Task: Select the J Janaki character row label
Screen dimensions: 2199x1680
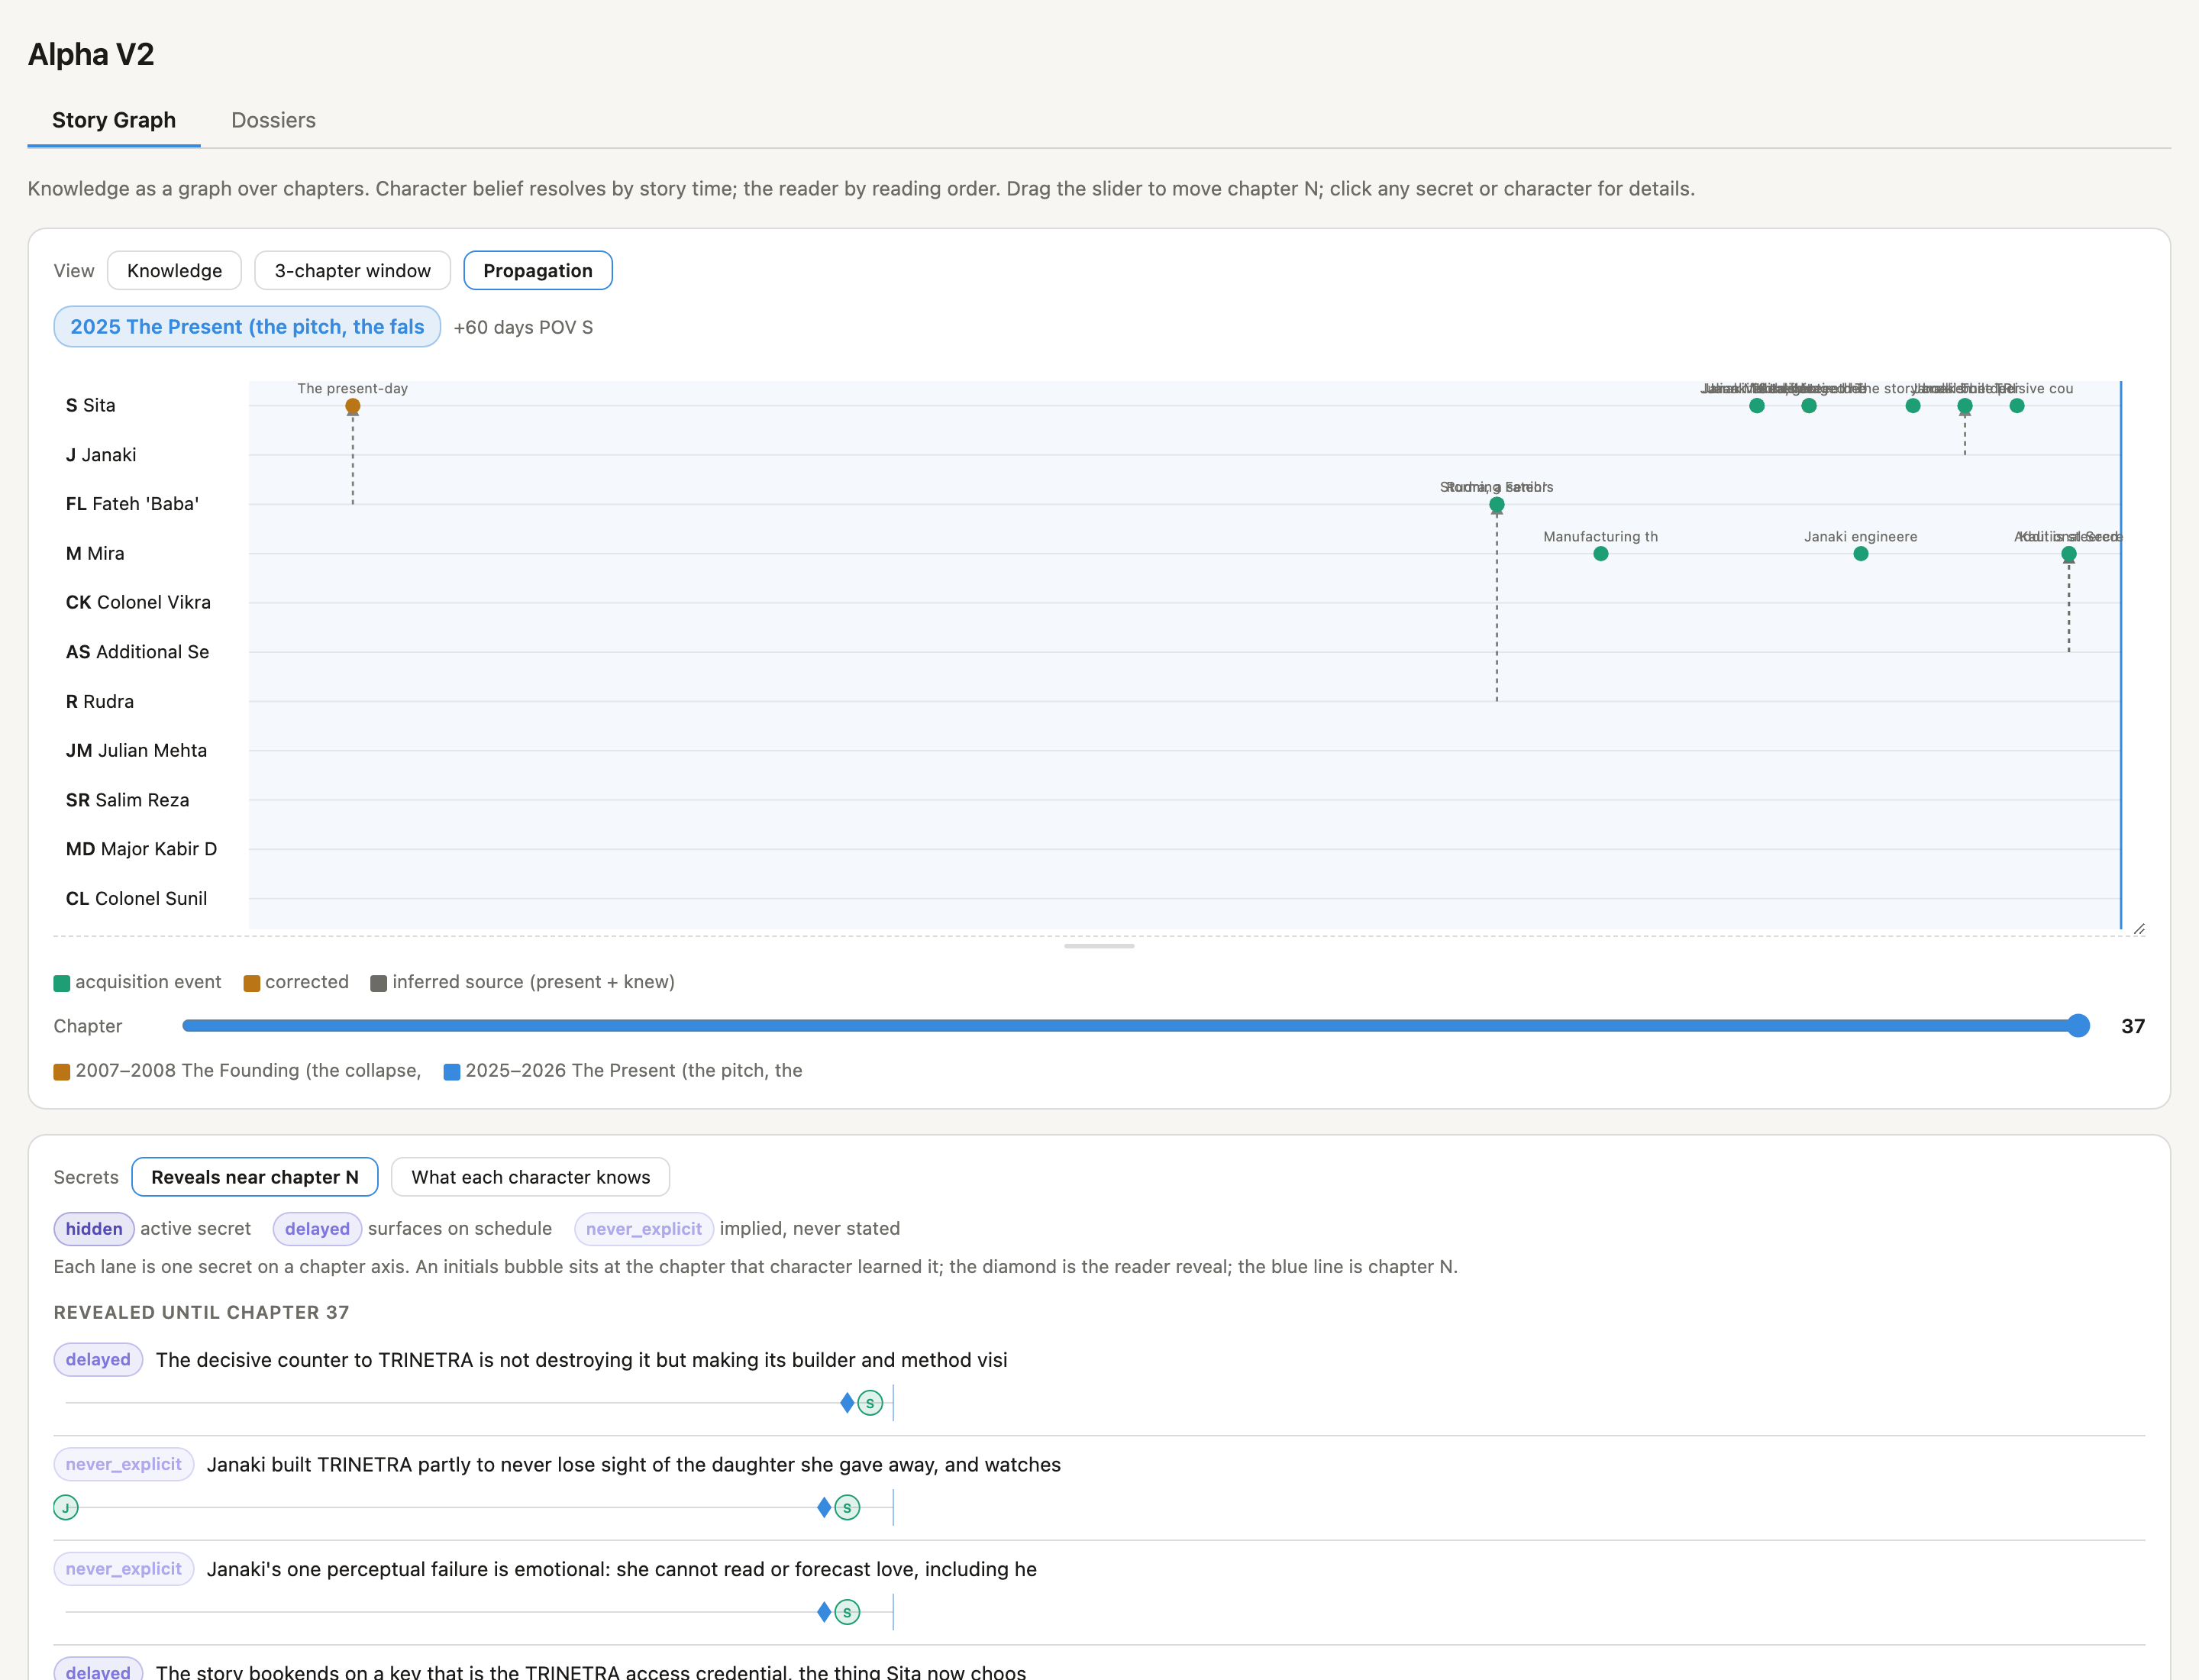Action: click(101, 455)
